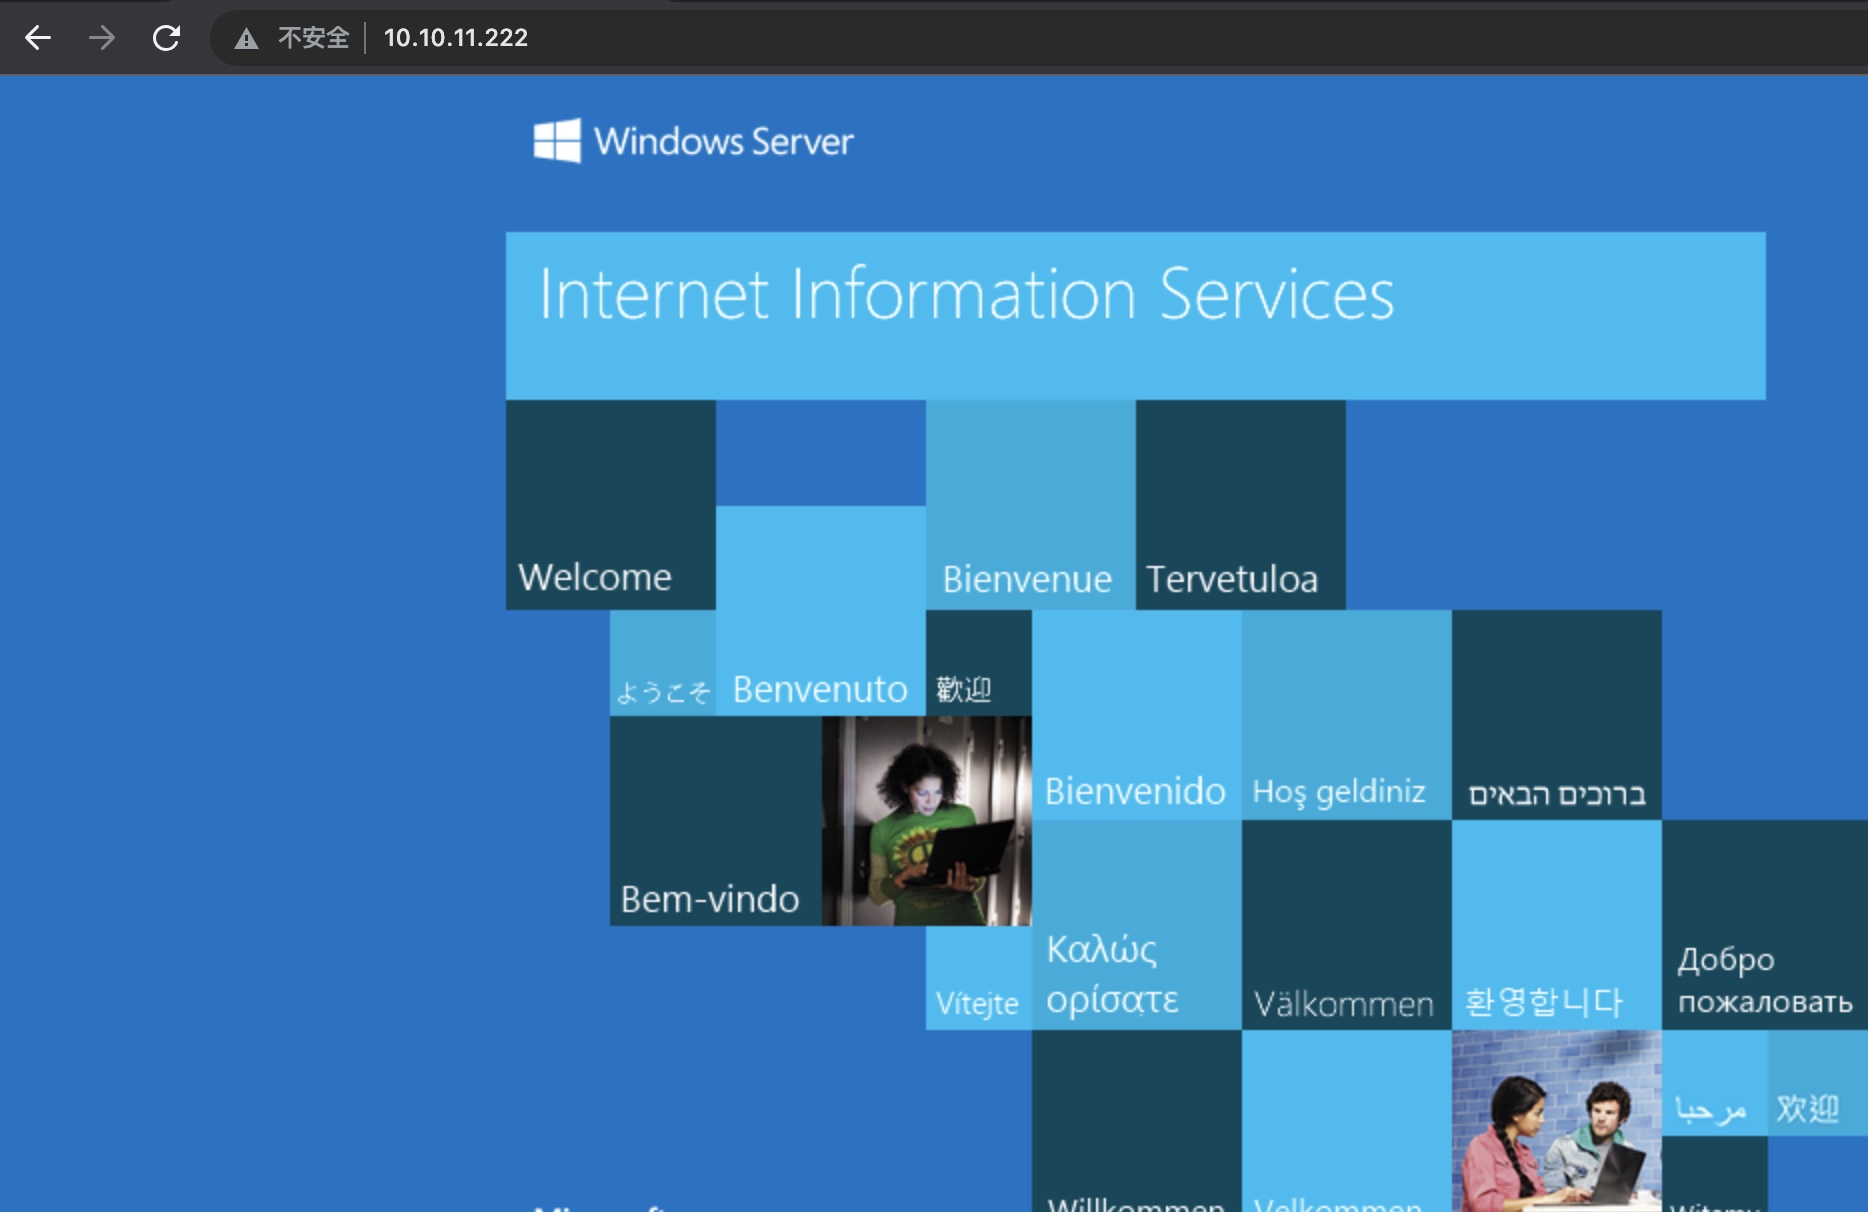Click the photo of woman holding laptop
Image resolution: width=1868 pixels, height=1212 pixels.
click(x=927, y=821)
